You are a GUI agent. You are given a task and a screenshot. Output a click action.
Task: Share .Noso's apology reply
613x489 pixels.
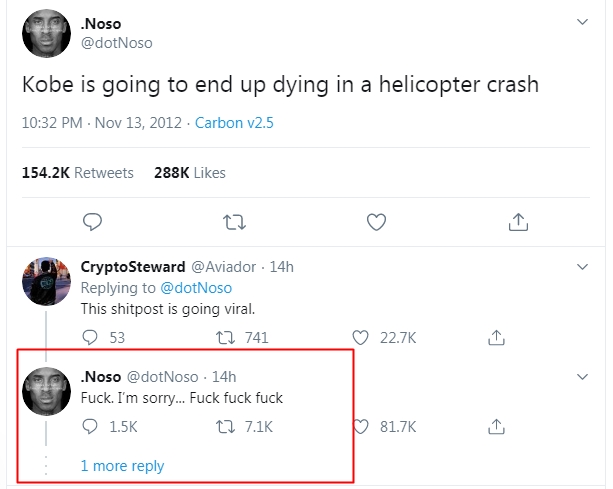point(496,426)
